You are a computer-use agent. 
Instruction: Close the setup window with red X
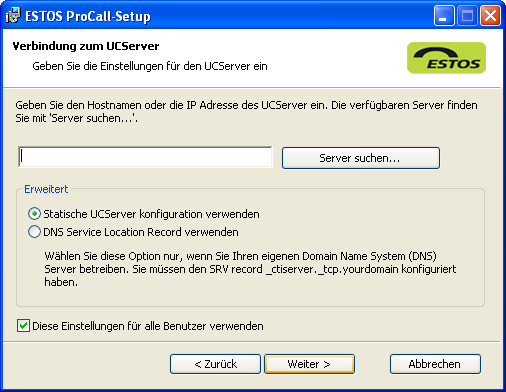pos(490,16)
